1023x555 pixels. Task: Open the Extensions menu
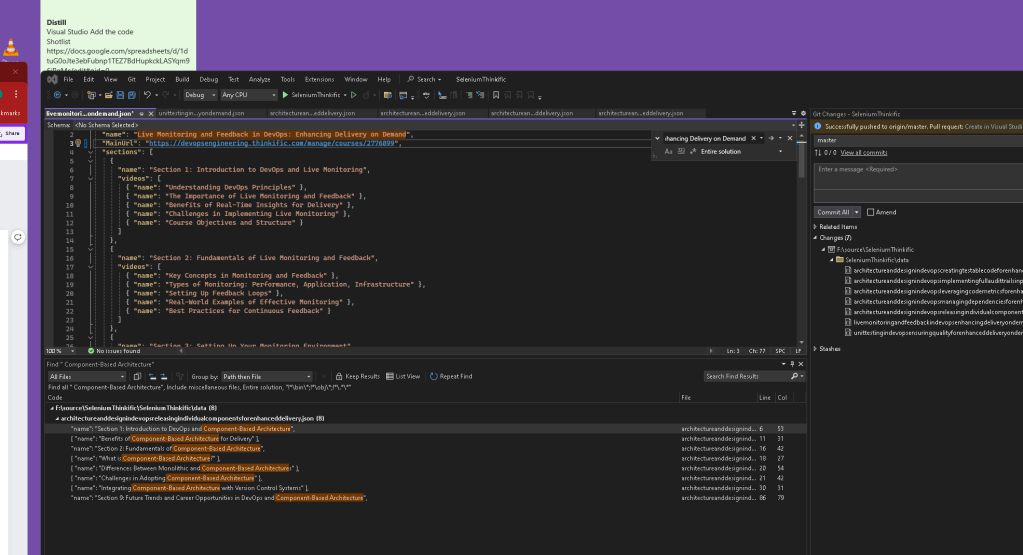coord(319,80)
